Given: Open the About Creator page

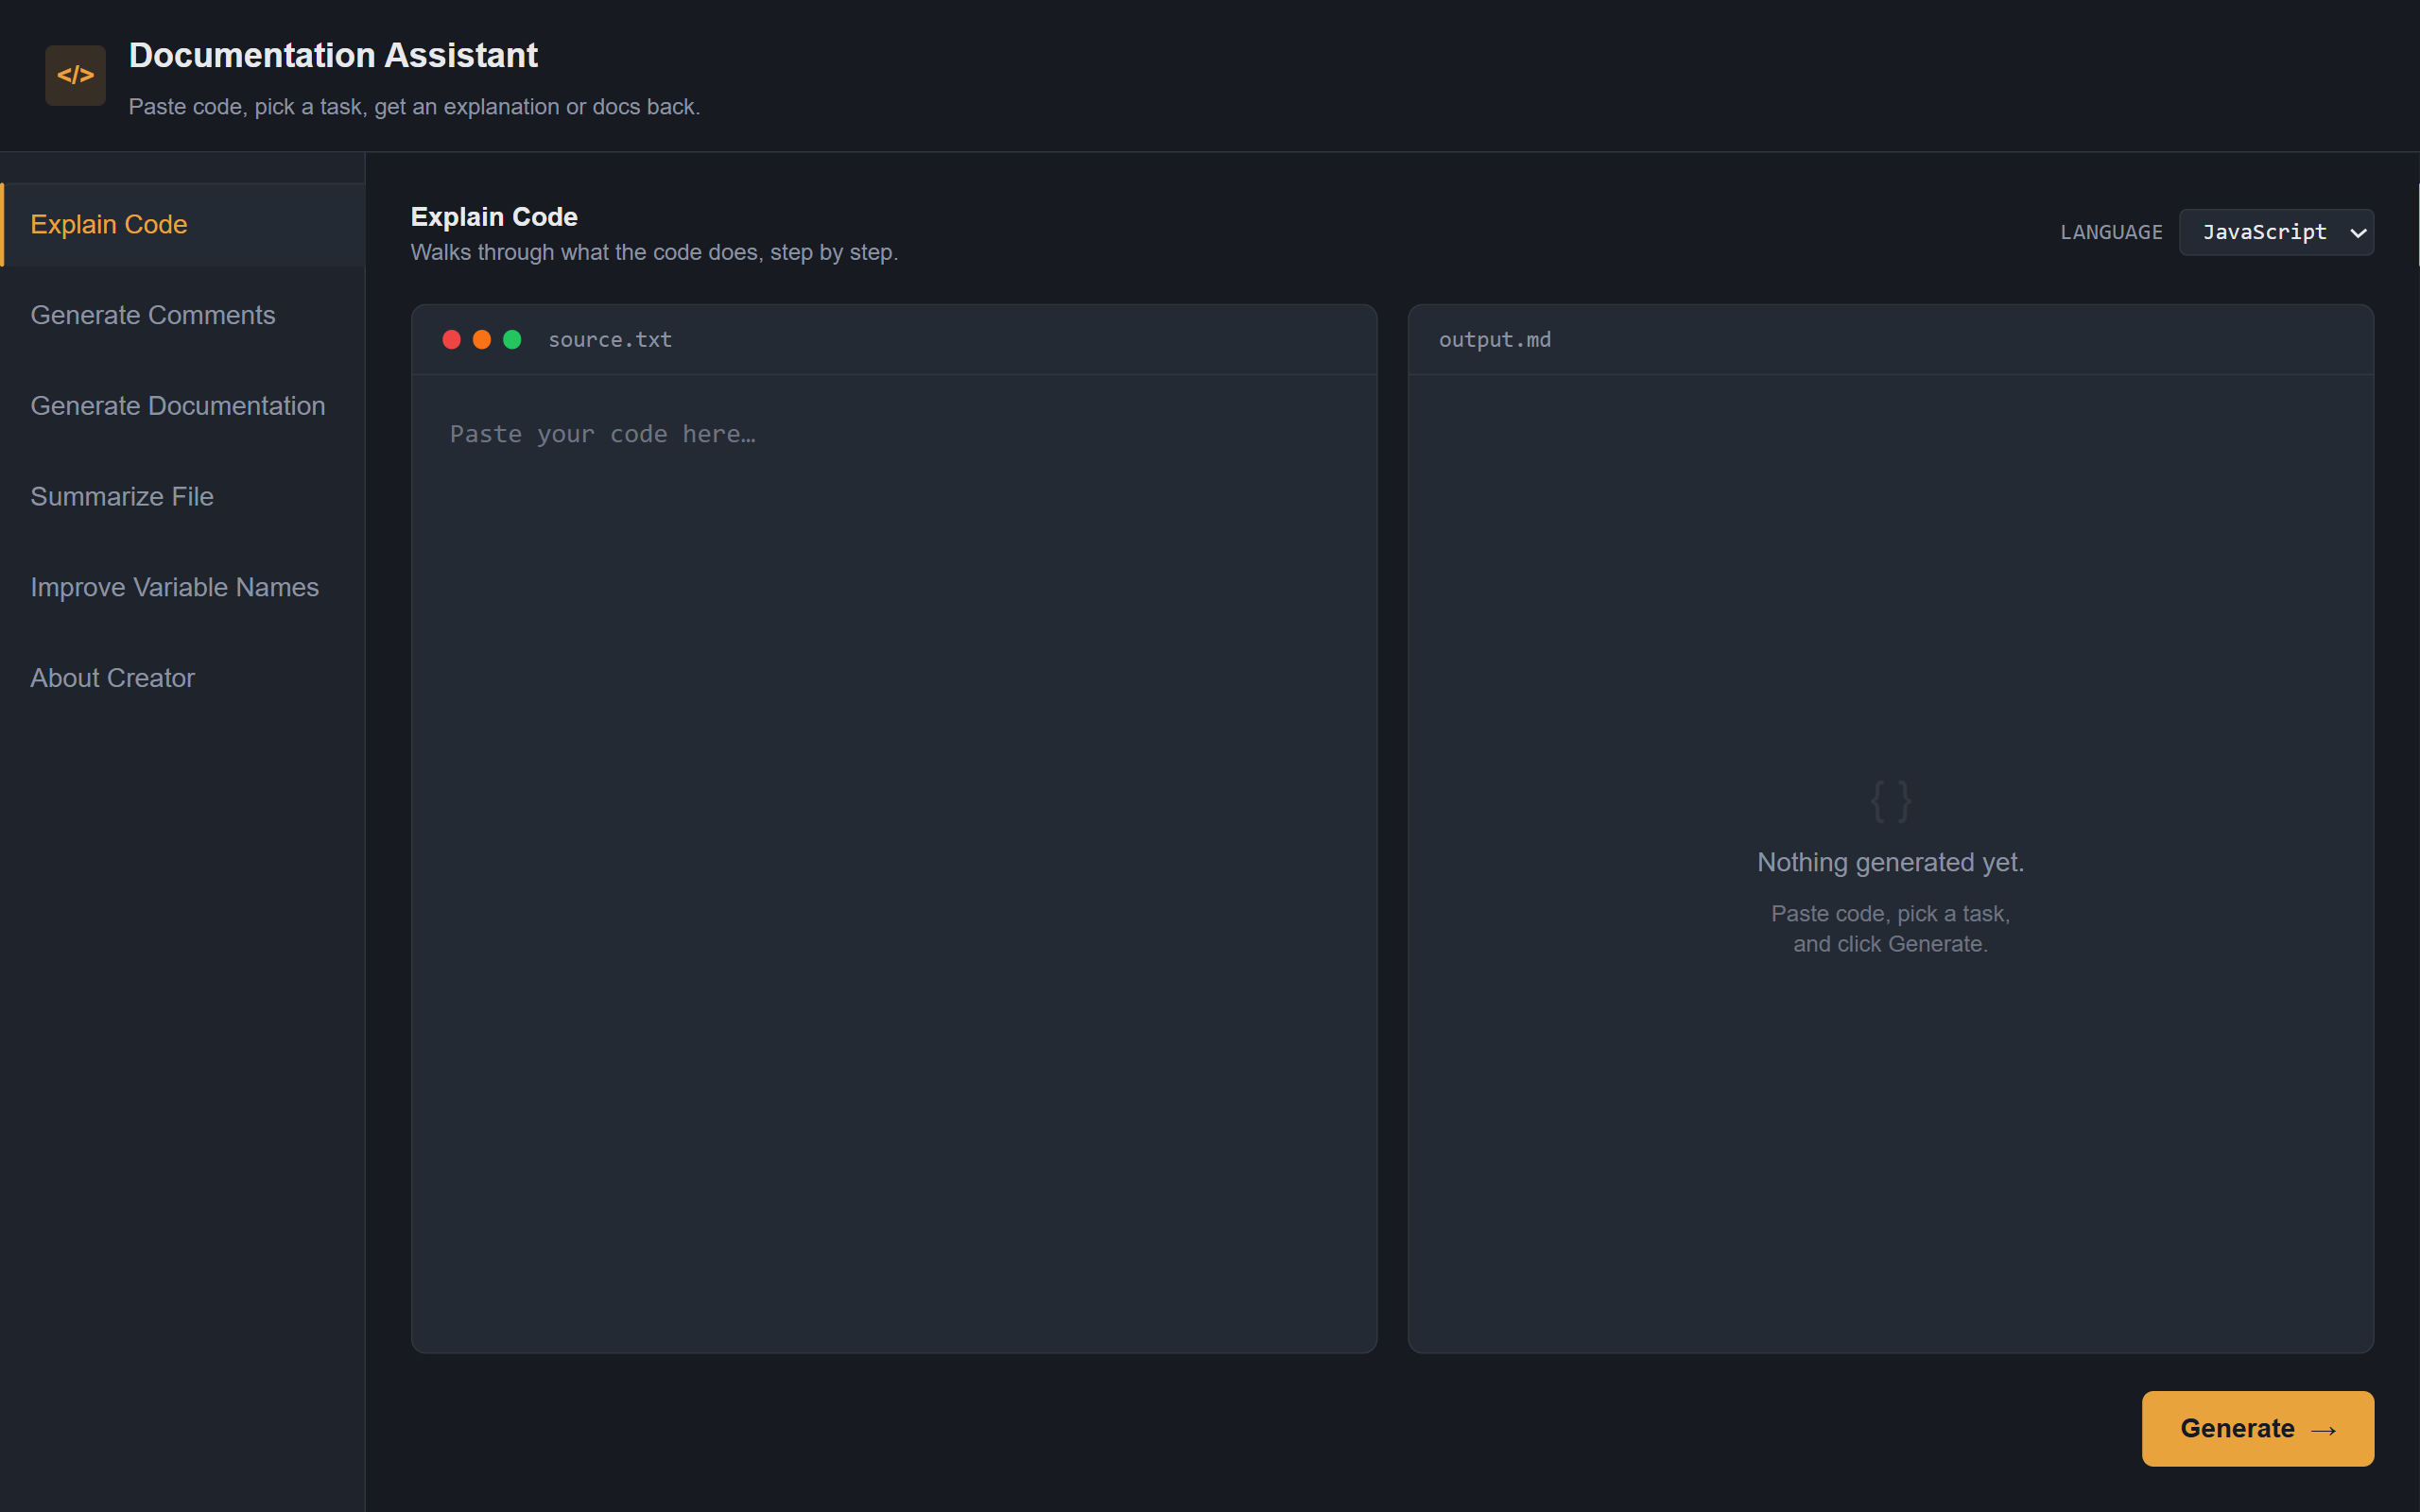Looking at the screenshot, I should coord(182,678).
